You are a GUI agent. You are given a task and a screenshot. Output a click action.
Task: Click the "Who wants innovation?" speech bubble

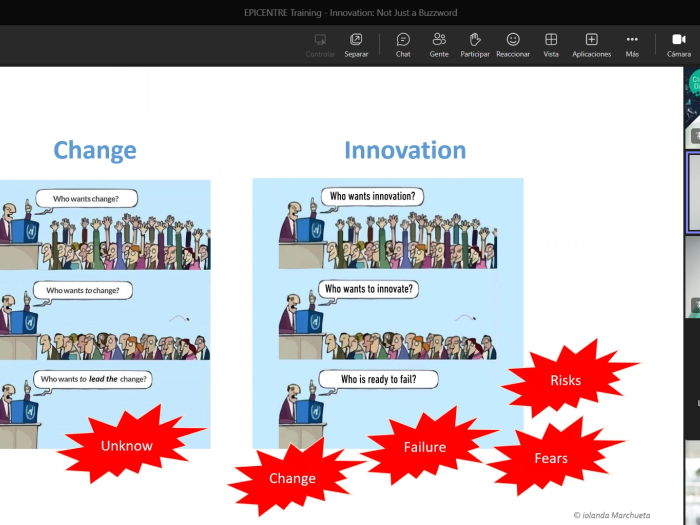[372, 196]
